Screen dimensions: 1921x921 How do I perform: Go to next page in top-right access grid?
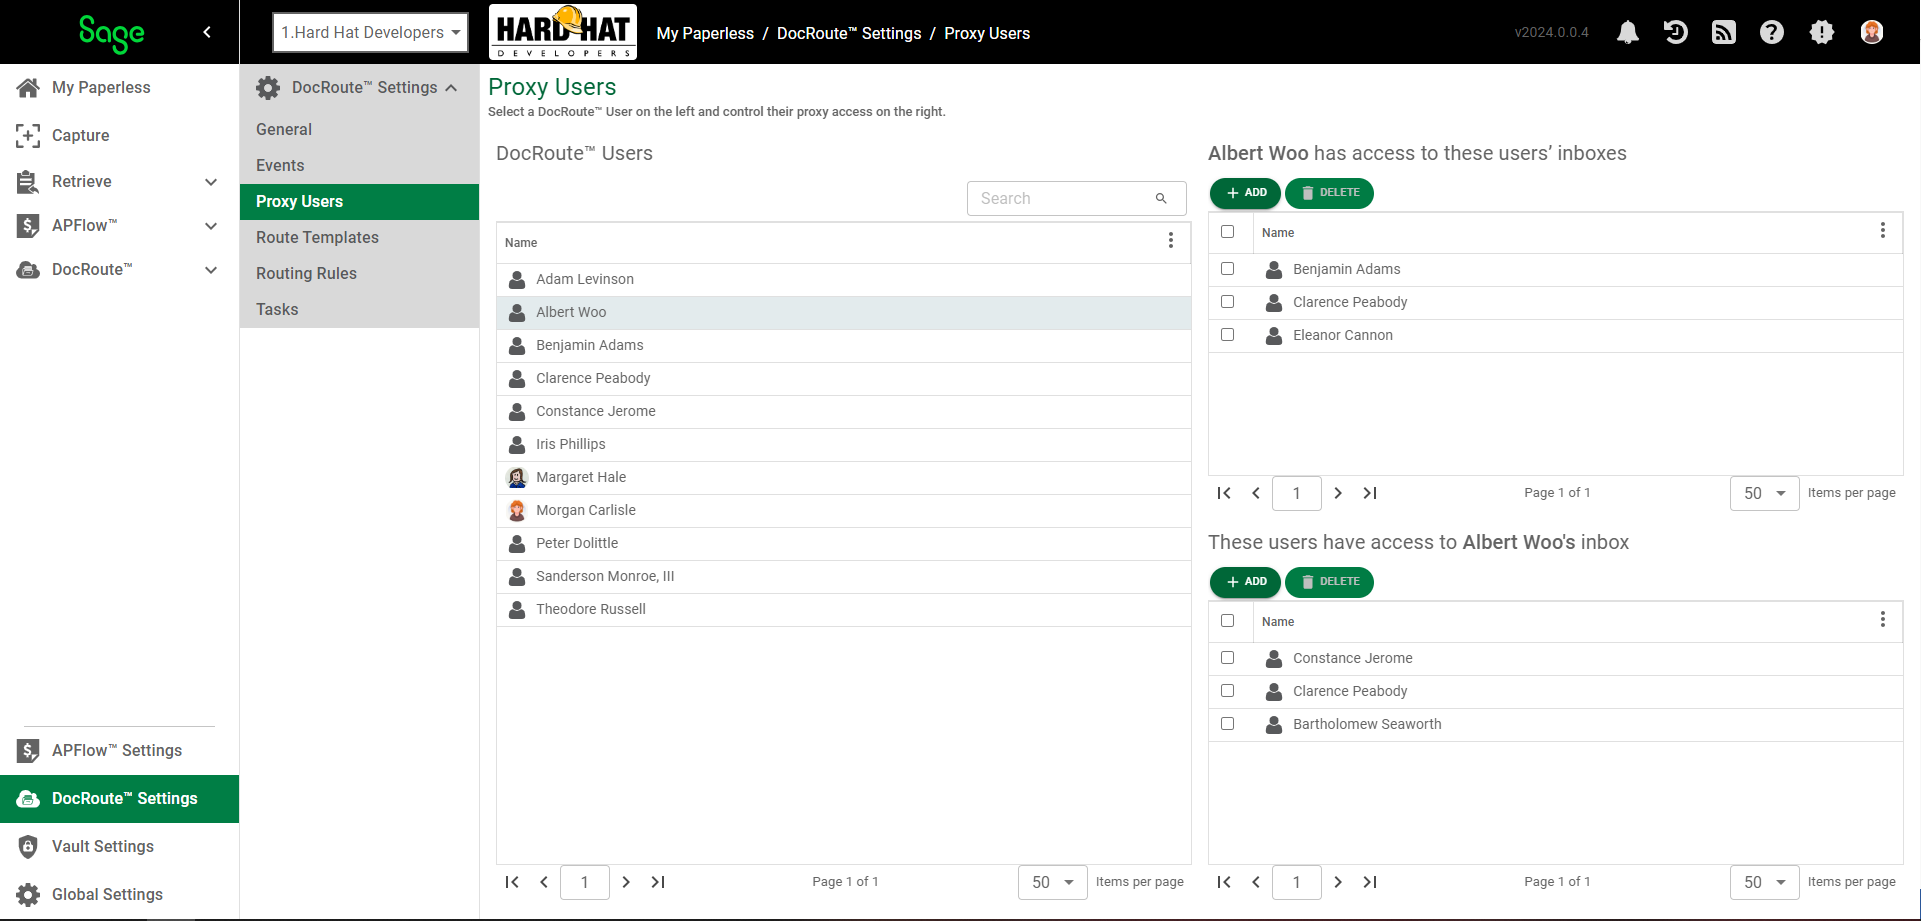click(1338, 493)
